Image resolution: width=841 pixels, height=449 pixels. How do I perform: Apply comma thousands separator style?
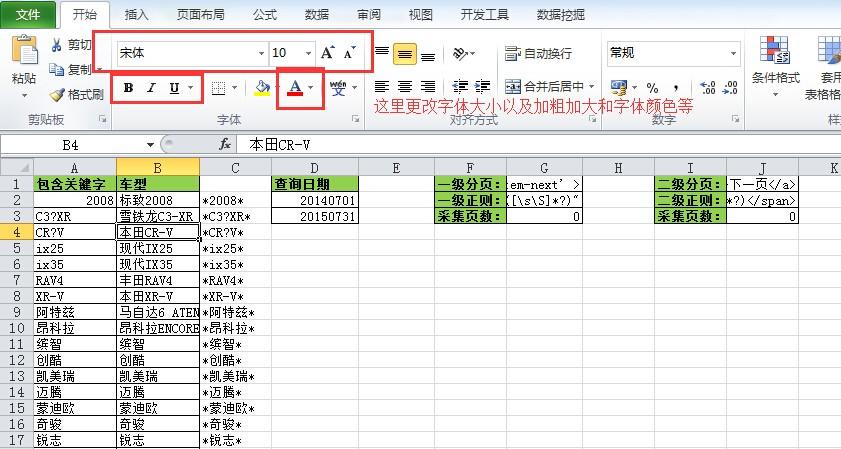tap(676, 87)
